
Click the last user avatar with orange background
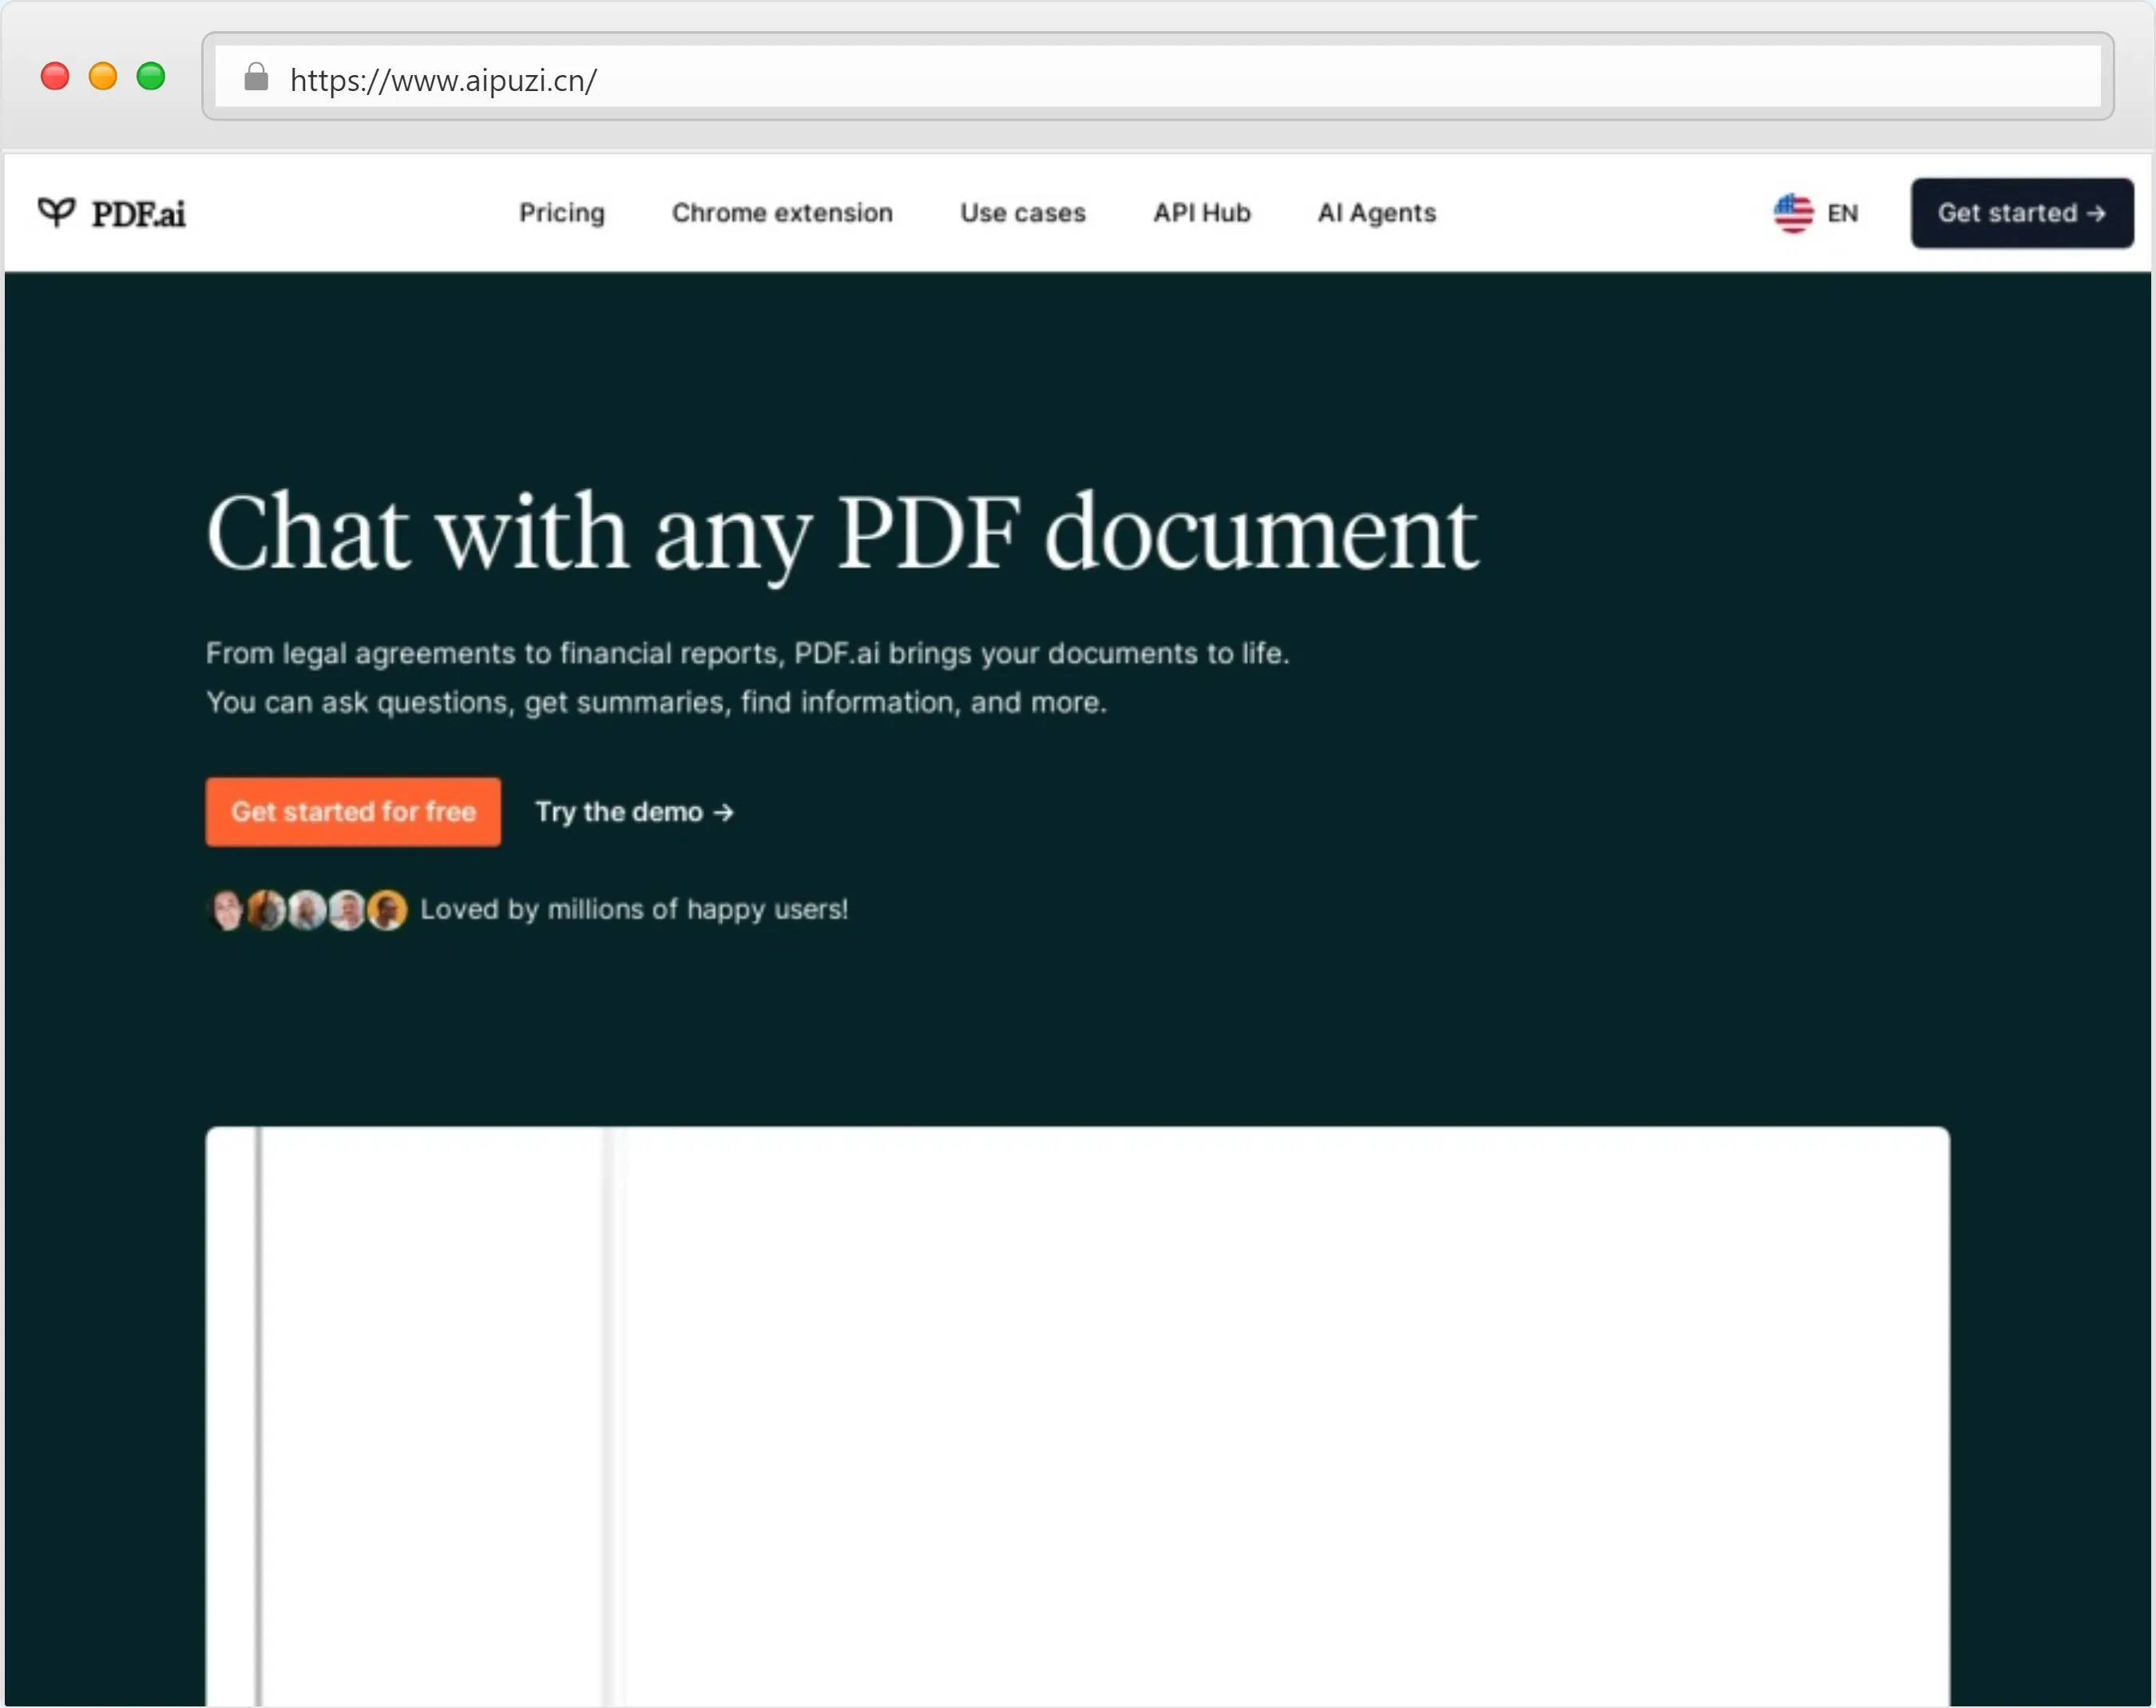[387, 910]
